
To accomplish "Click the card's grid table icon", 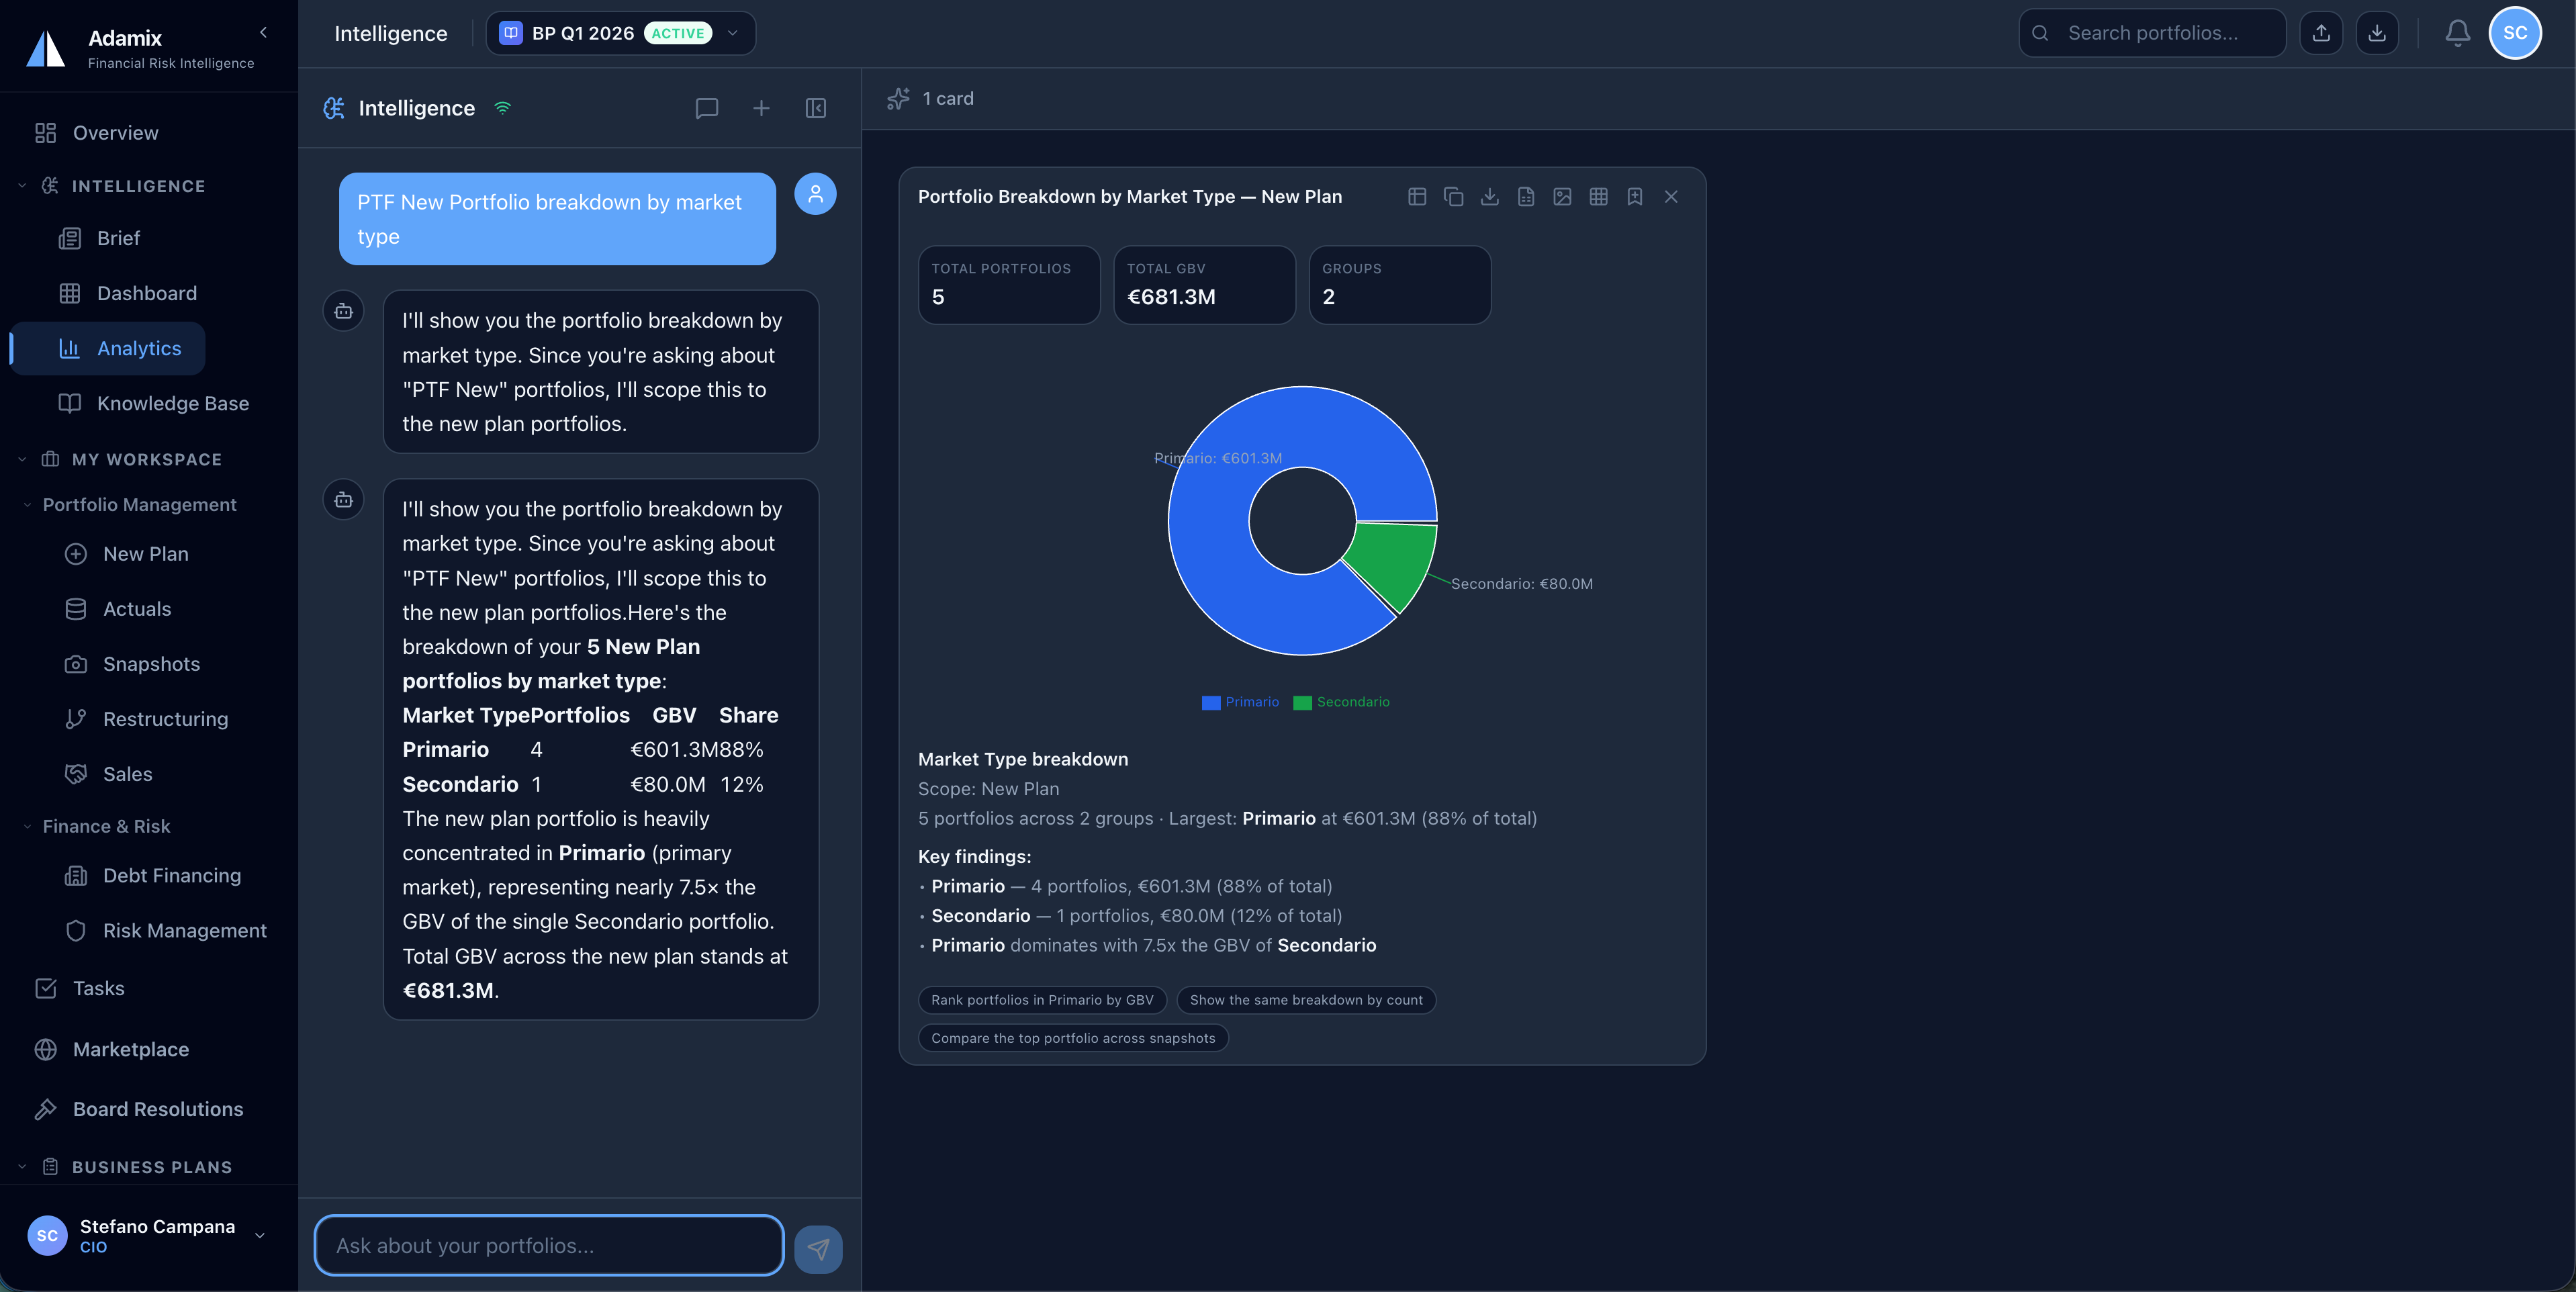I will 1598,197.
